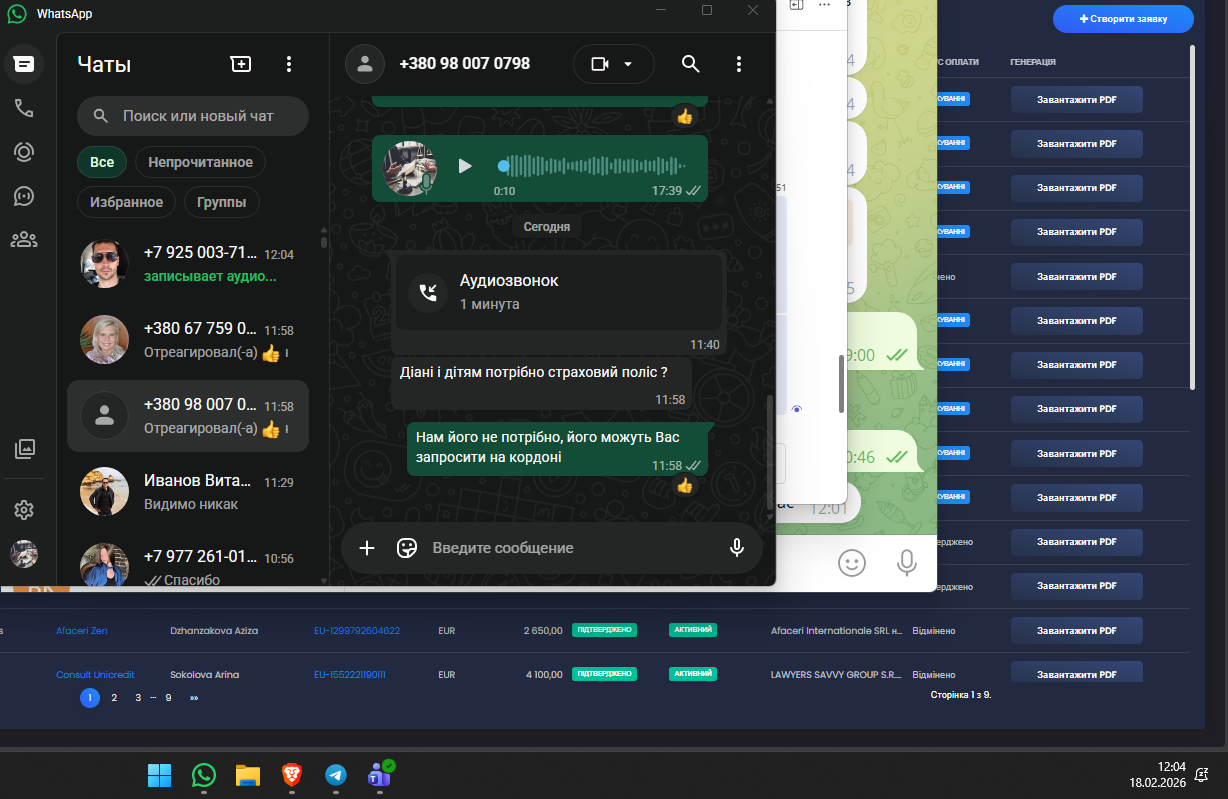Start a video call from chat header

[x=600, y=64]
